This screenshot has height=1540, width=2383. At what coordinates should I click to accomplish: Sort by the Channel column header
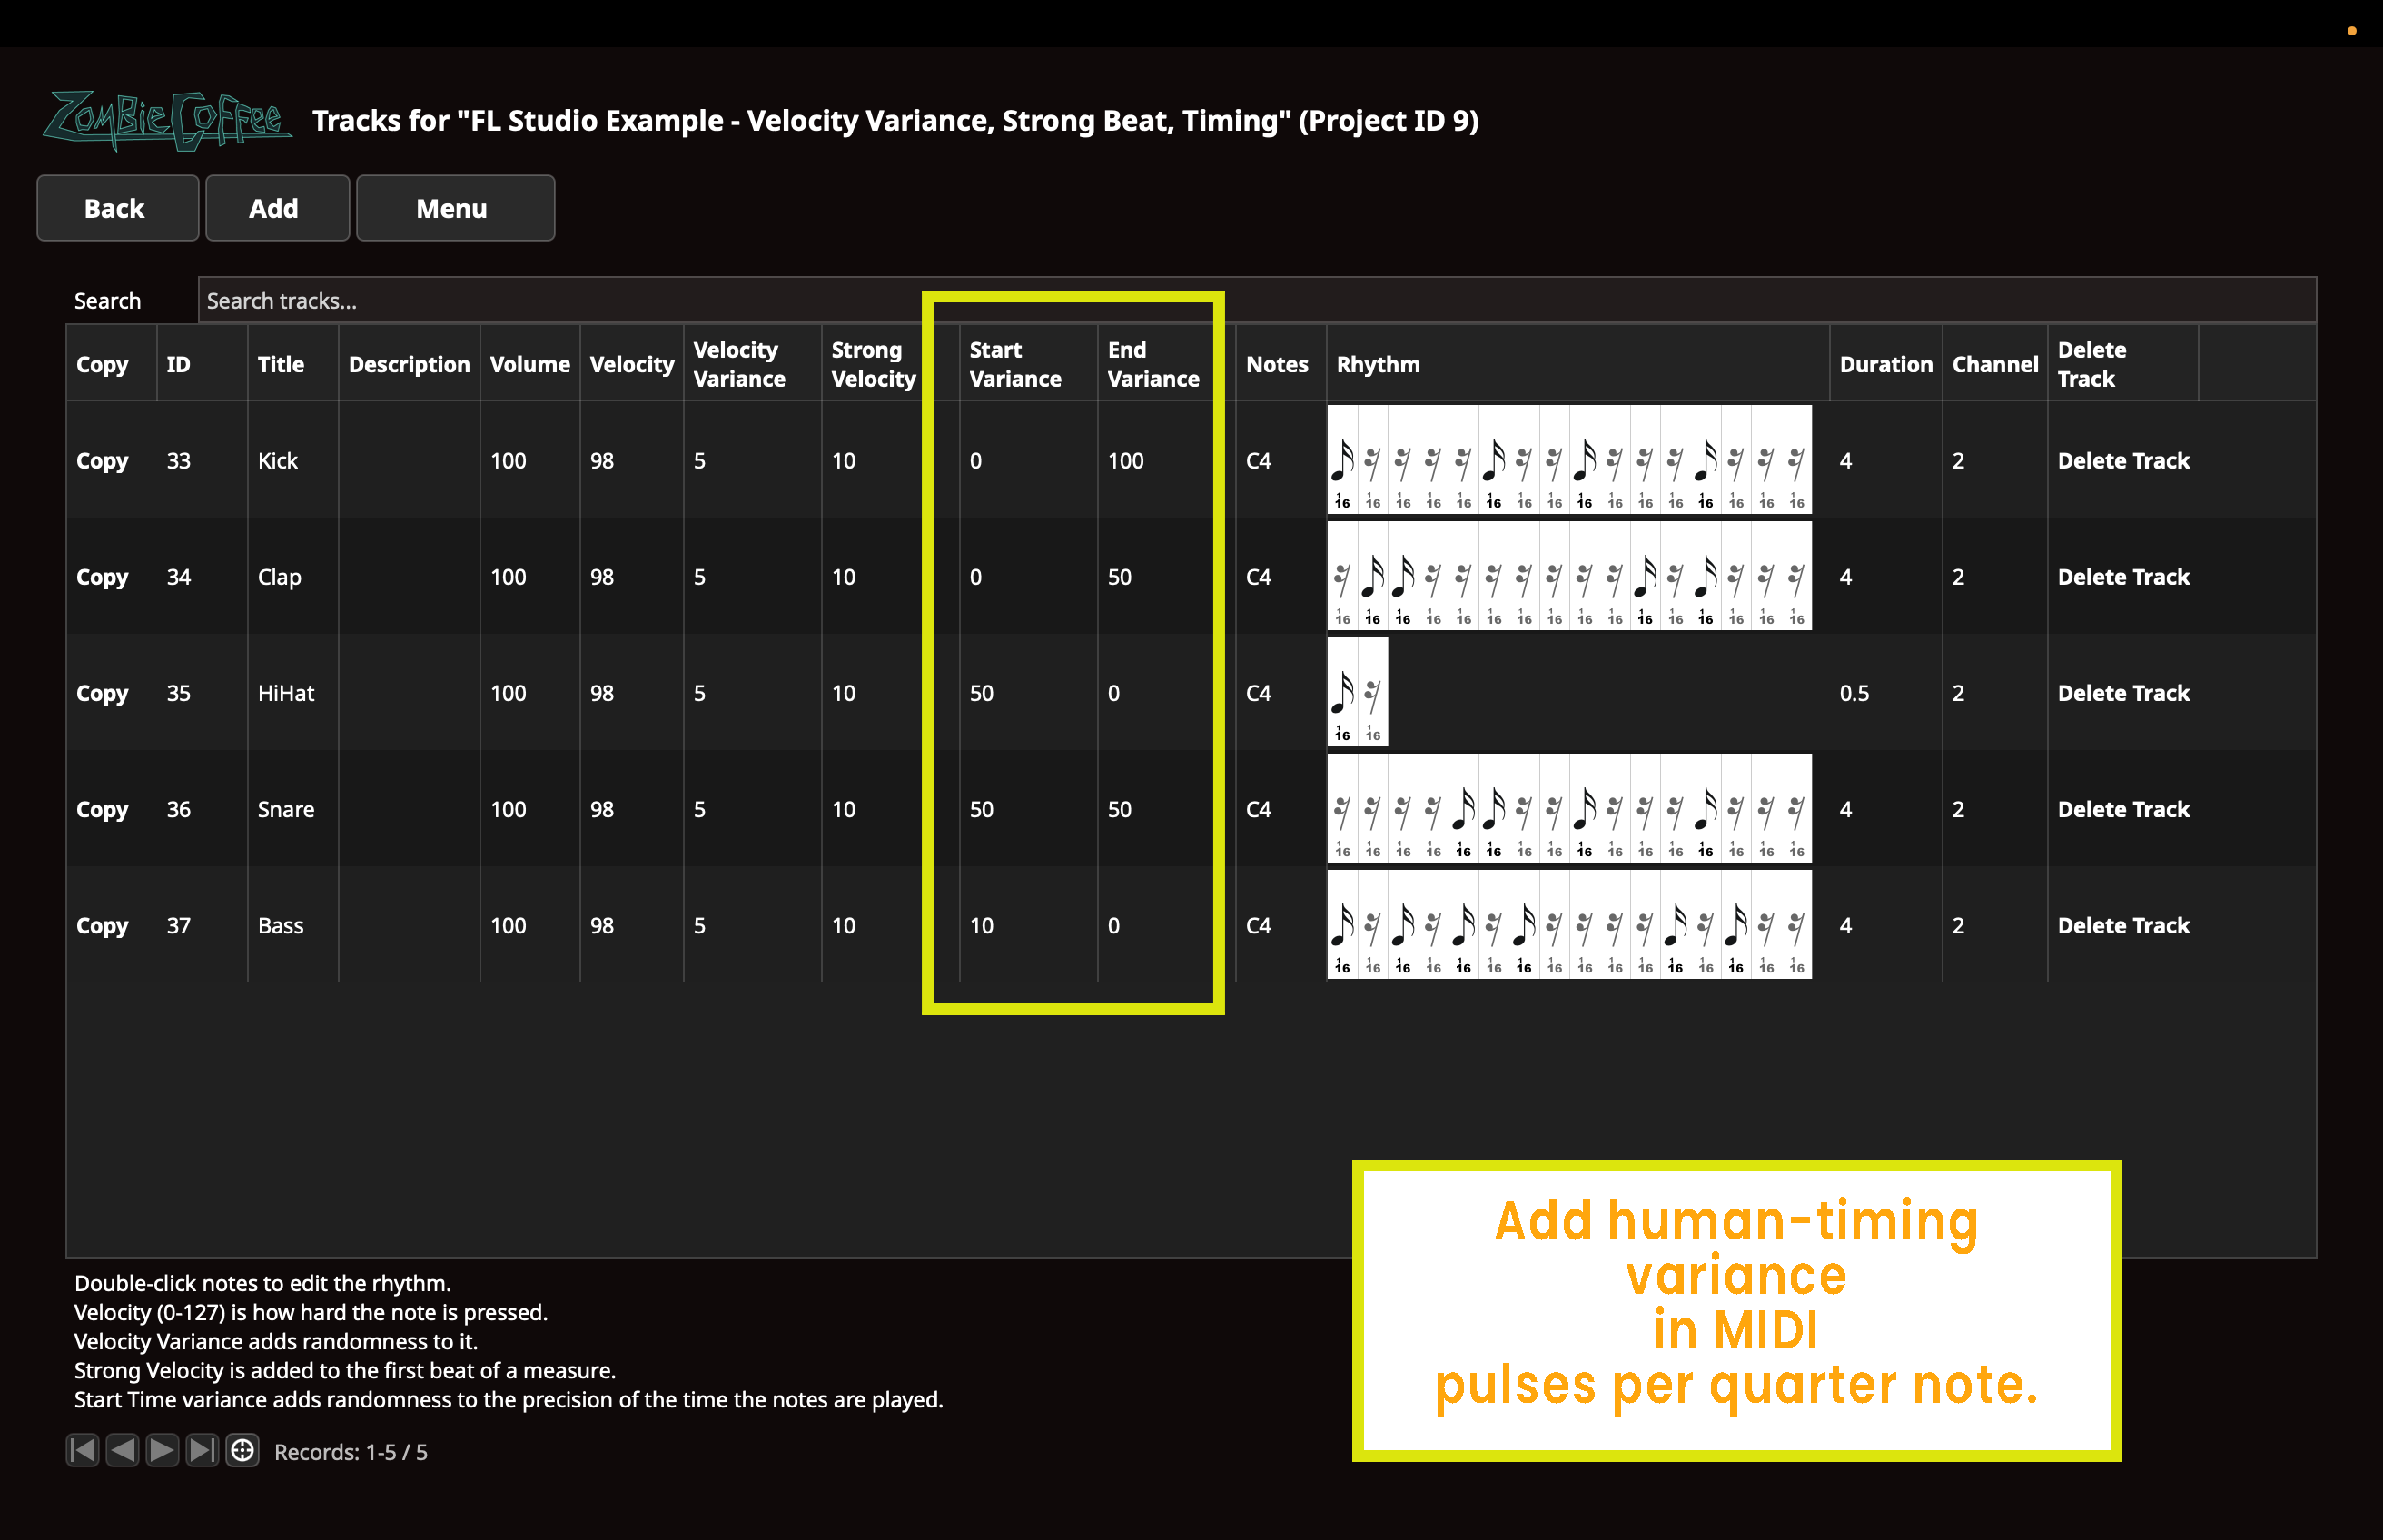pyautogui.click(x=1995, y=364)
